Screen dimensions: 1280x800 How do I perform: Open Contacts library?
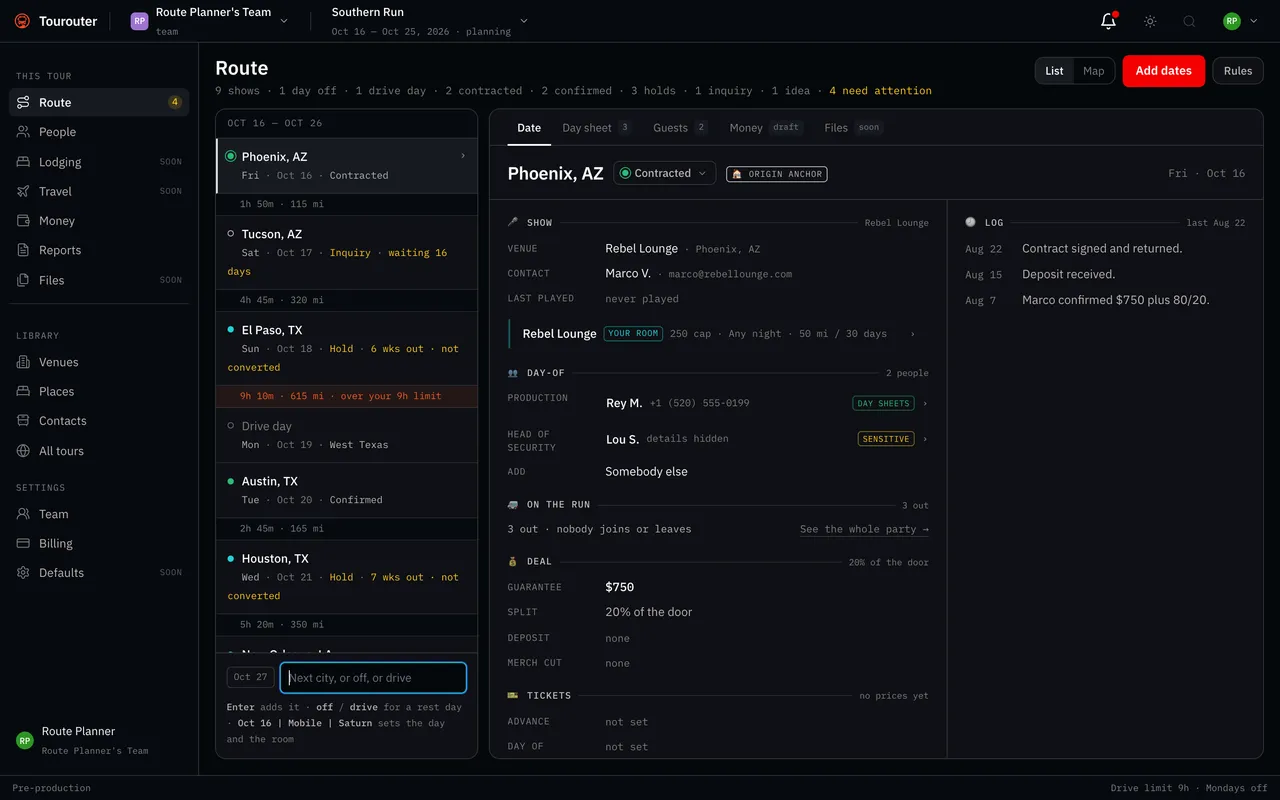click(x=99, y=421)
